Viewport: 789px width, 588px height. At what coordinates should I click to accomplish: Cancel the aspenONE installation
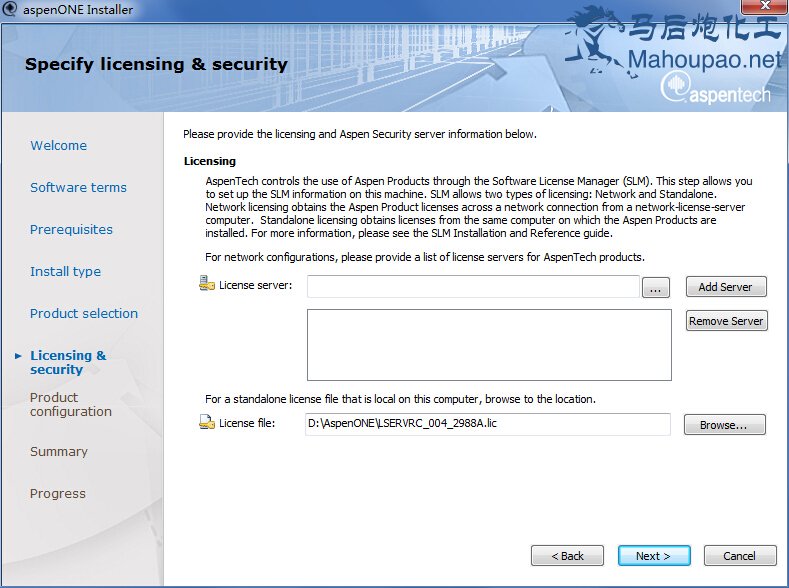click(x=740, y=555)
